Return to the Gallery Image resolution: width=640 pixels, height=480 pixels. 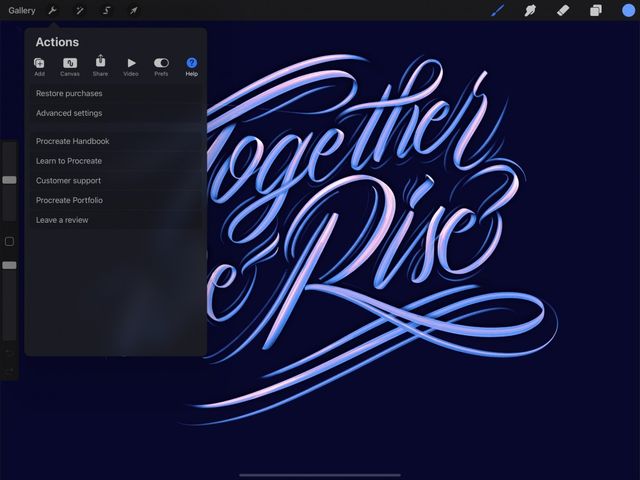[21, 10]
